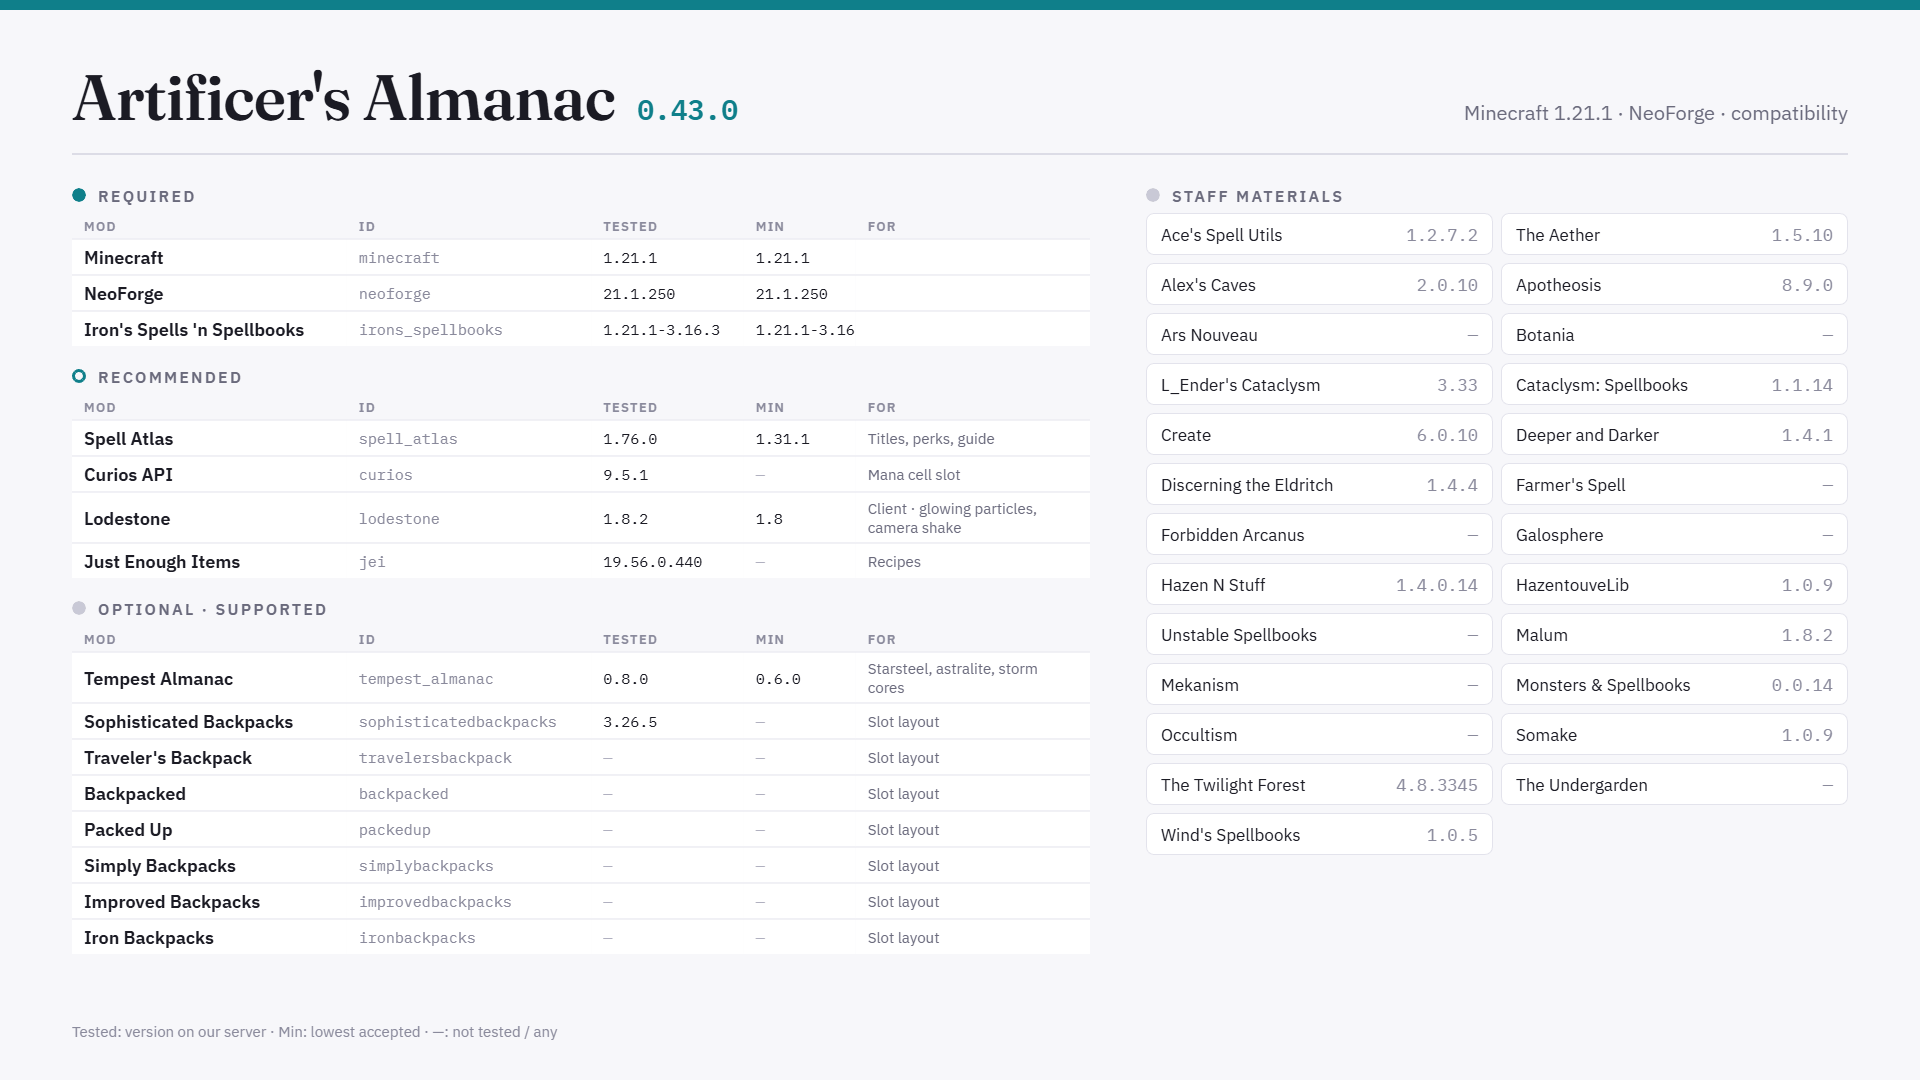
Task: Click the Spell Atlas mod name
Action: [x=129, y=439]
